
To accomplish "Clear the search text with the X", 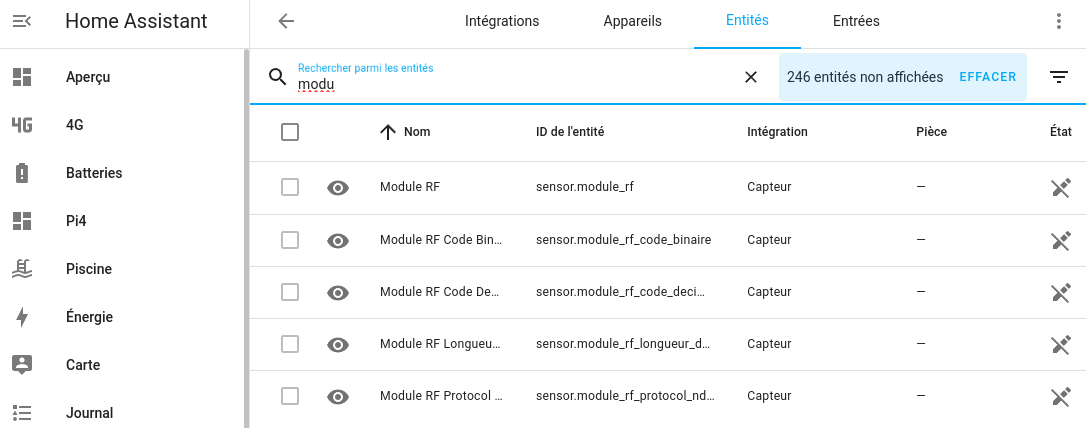I will [751, 77].
